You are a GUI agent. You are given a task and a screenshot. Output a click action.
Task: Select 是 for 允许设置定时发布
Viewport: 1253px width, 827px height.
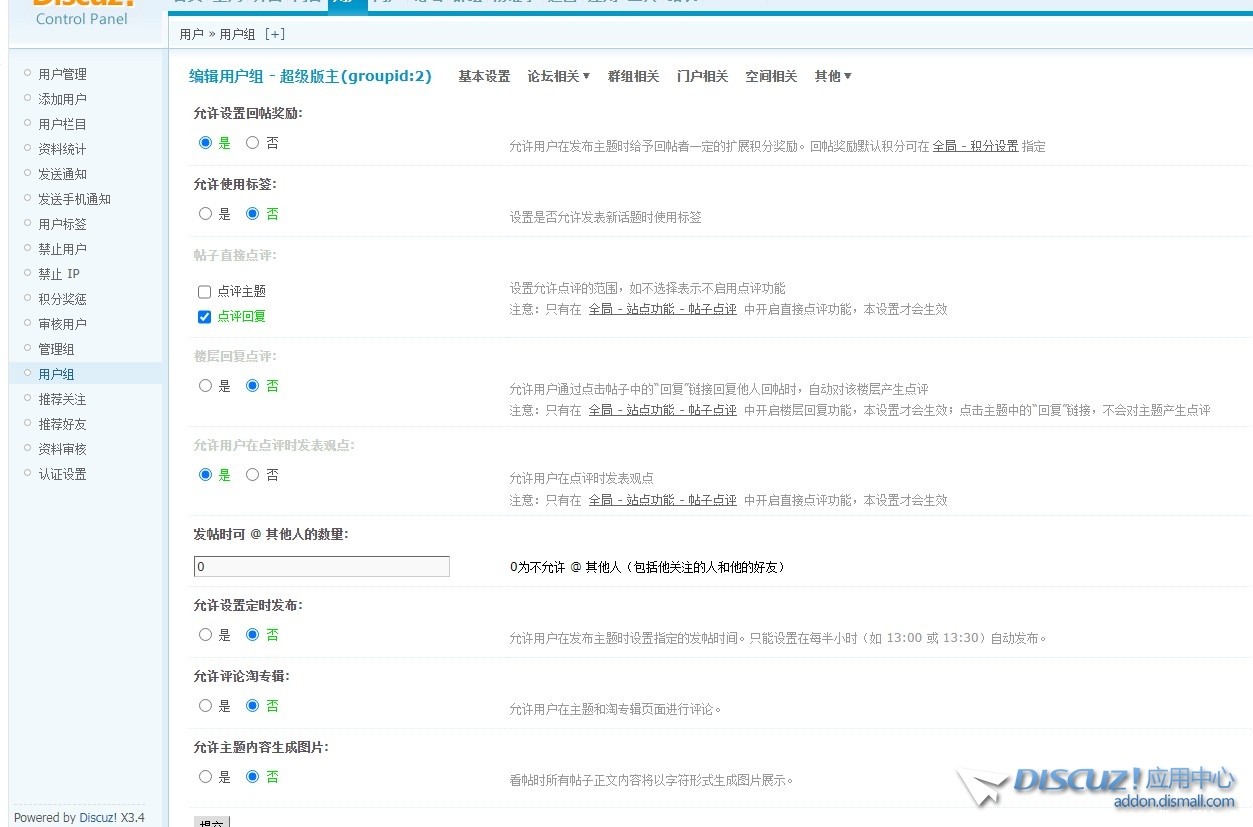[x=206, y=635]
